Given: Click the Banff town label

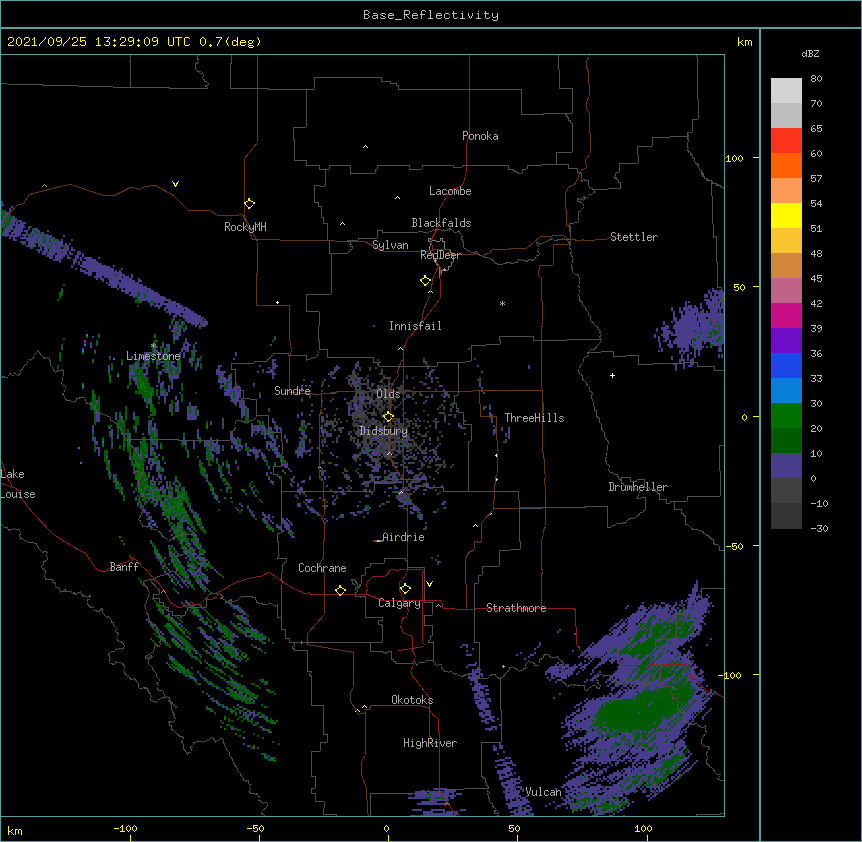Looking at the screenshot, I should [124, 567].
